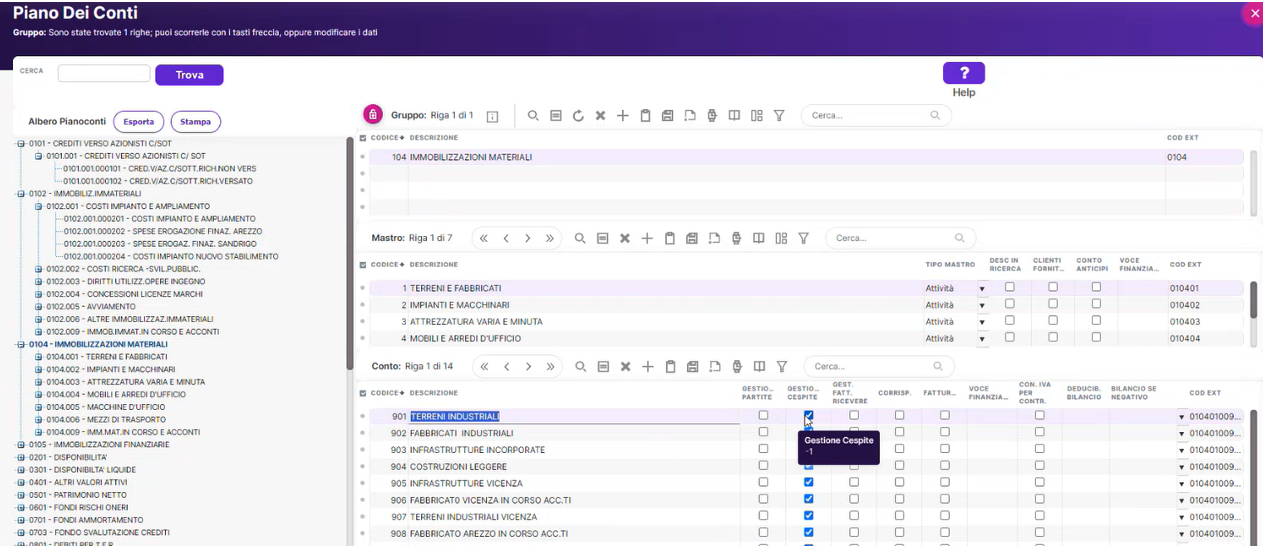Click the Albero Pianoconti tree scrollbar
The width and height of the screenshot is (1274, 555).
tap(350, 255)
